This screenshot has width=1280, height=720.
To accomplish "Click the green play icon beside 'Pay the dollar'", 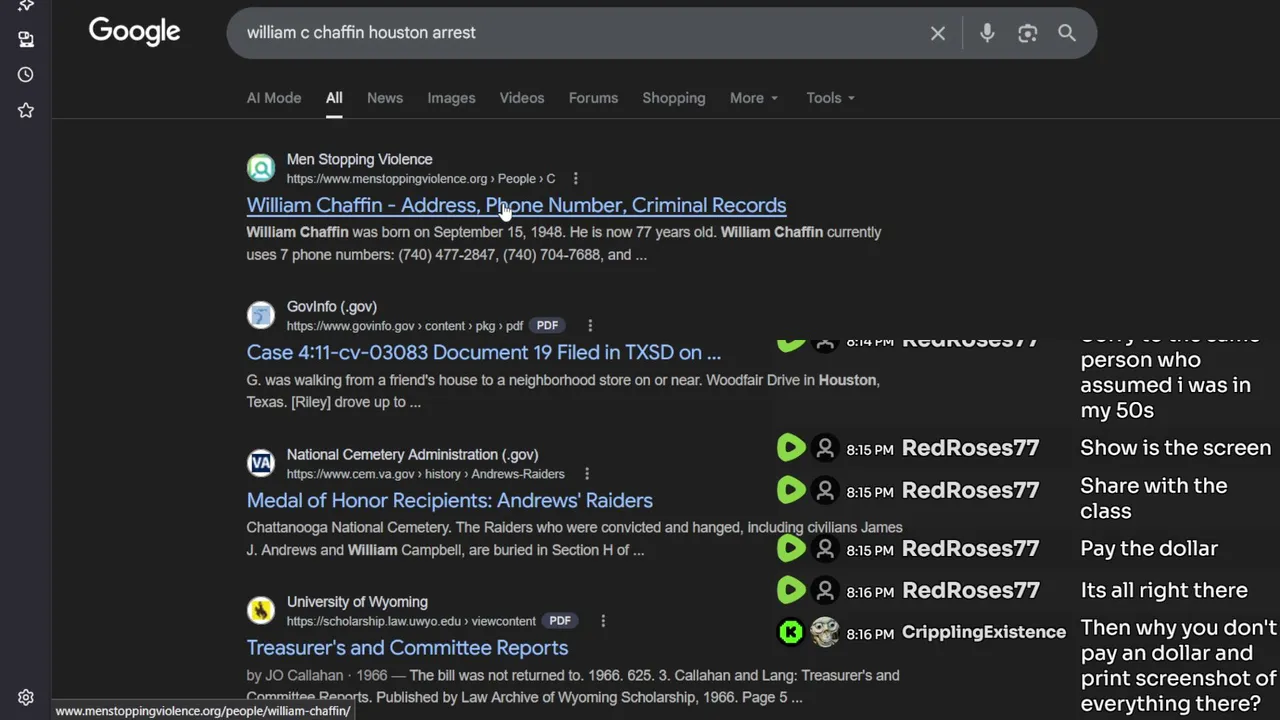I will [791, 548].
